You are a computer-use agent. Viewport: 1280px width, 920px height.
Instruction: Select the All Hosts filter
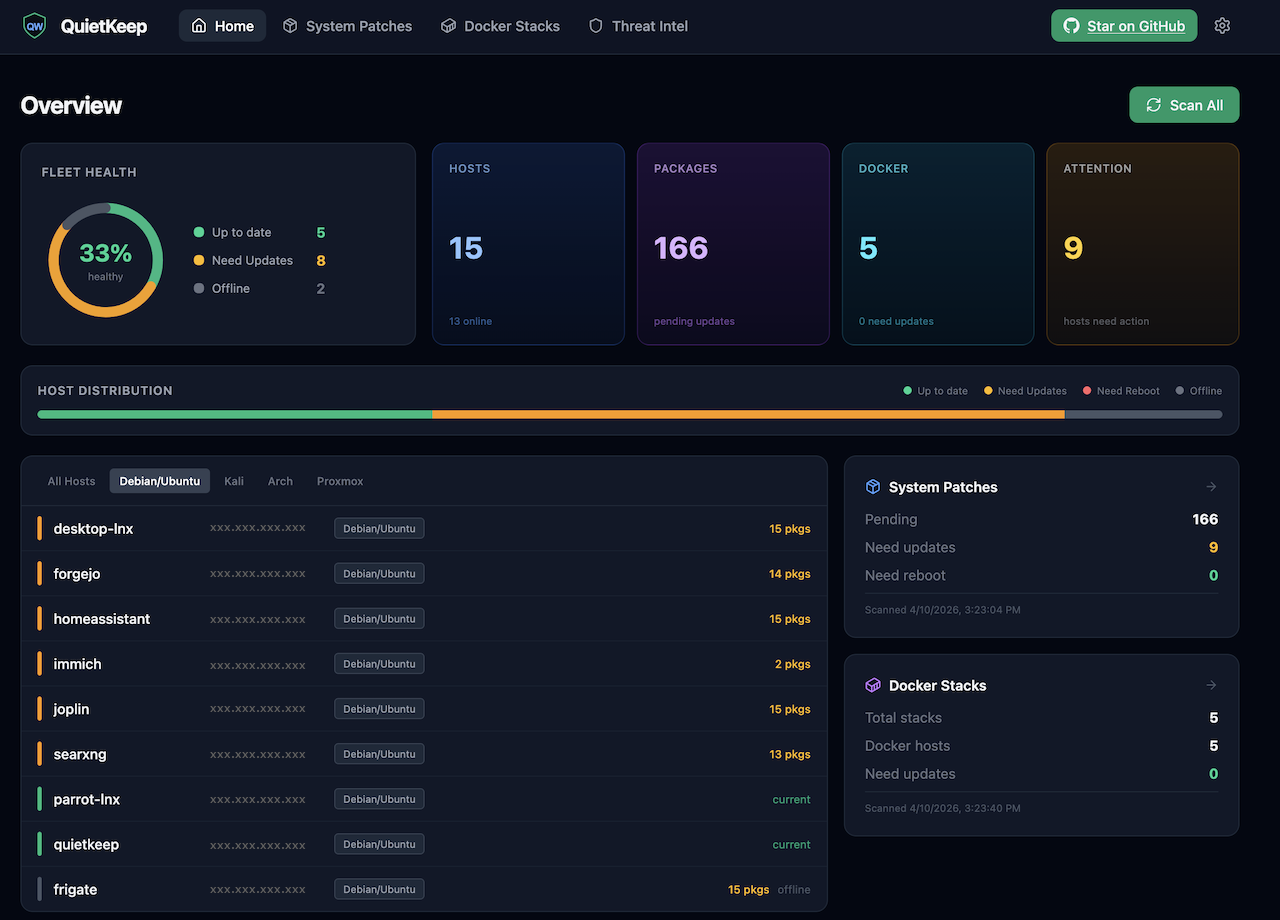70,481
